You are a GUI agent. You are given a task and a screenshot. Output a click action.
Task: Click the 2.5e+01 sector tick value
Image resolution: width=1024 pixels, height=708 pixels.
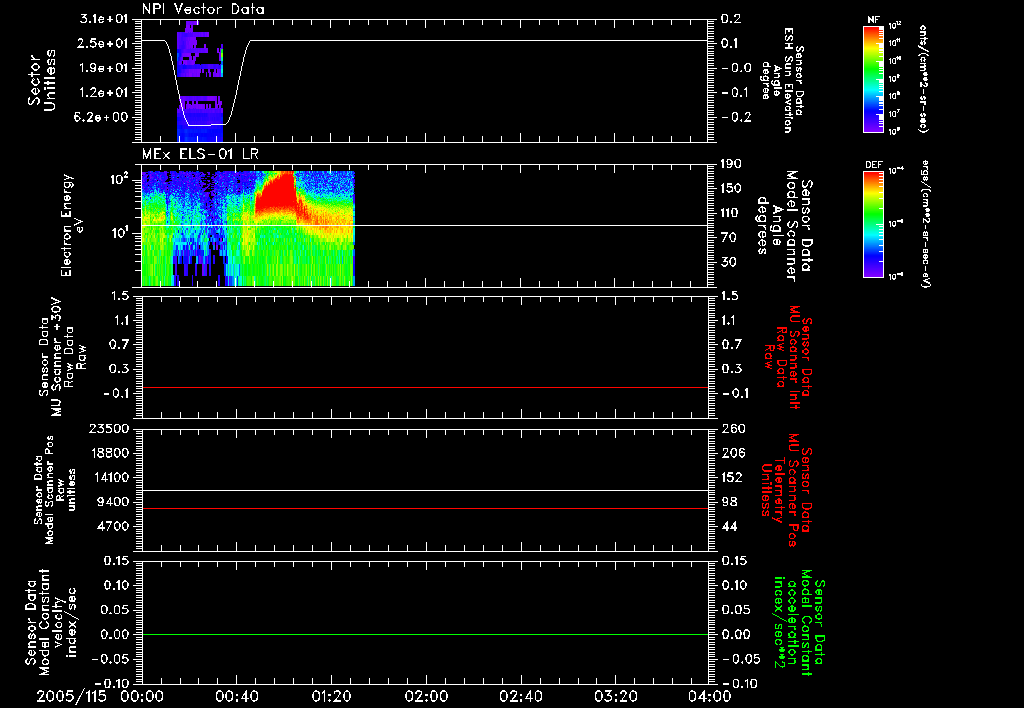click(x=104, y=43)
